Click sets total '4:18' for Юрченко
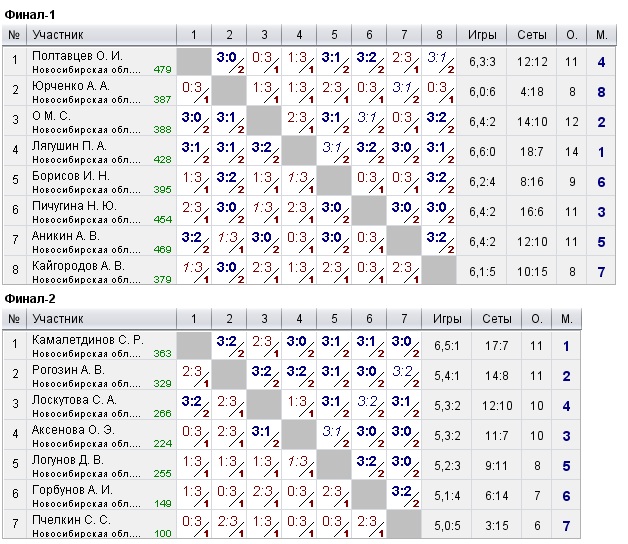Screen dimensions: 628x544 [531, 92]
